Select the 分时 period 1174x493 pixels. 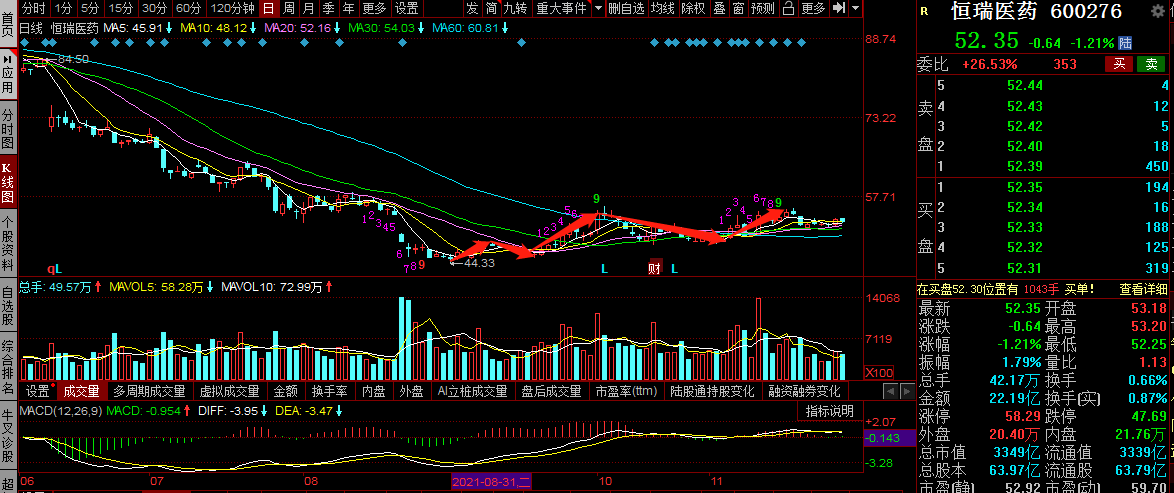pos(33,8)
